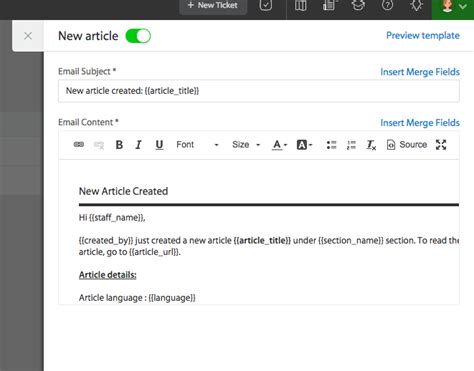The height and width of the screenshot is (371, 474).
Task: Open the knowledge base book icon
Action: 301,5
